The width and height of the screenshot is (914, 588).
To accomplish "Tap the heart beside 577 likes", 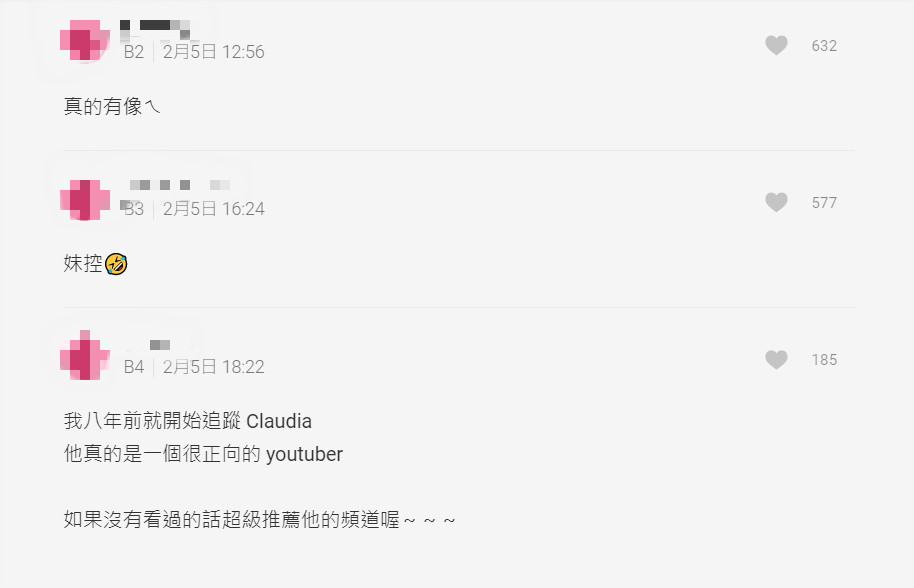I will click(x=776, y=202).
